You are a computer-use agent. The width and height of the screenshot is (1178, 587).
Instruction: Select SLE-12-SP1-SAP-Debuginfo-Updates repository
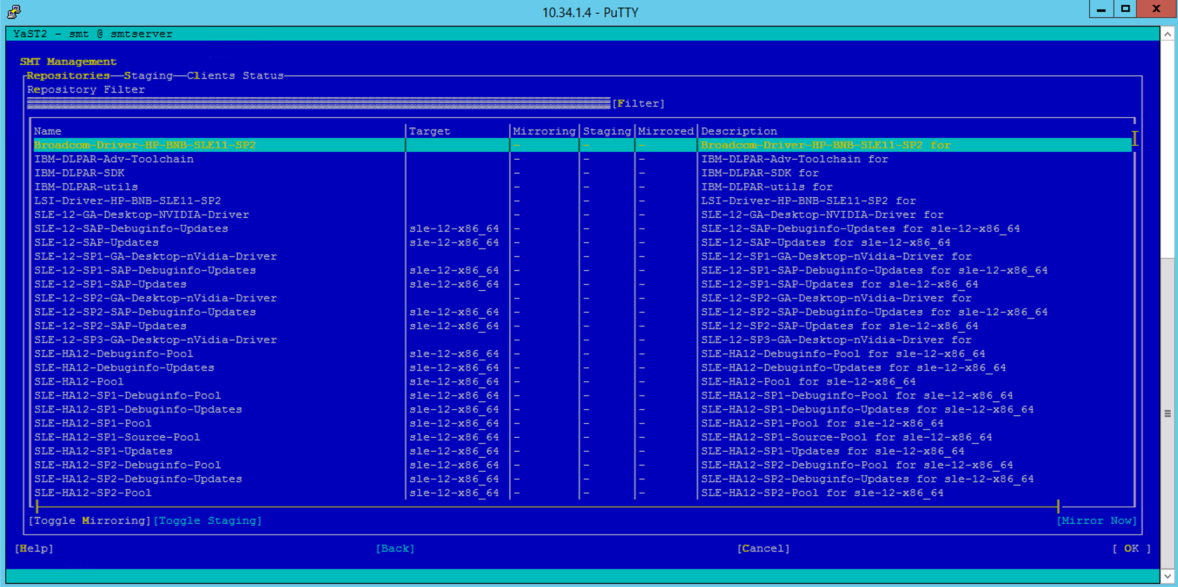click(x=145, y=271)
